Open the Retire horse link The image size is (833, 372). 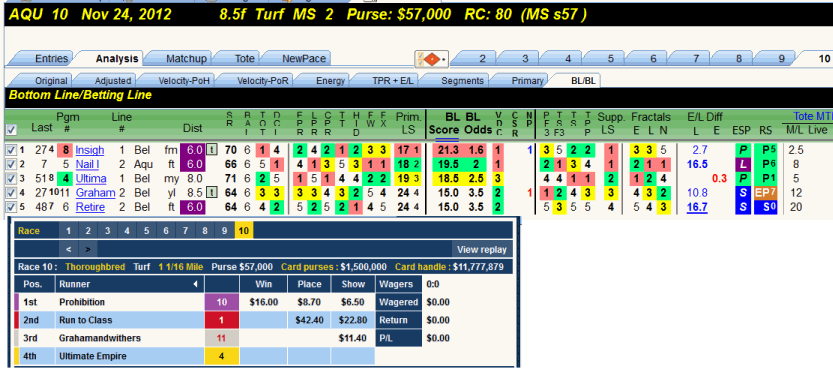[x=89, y=208]
